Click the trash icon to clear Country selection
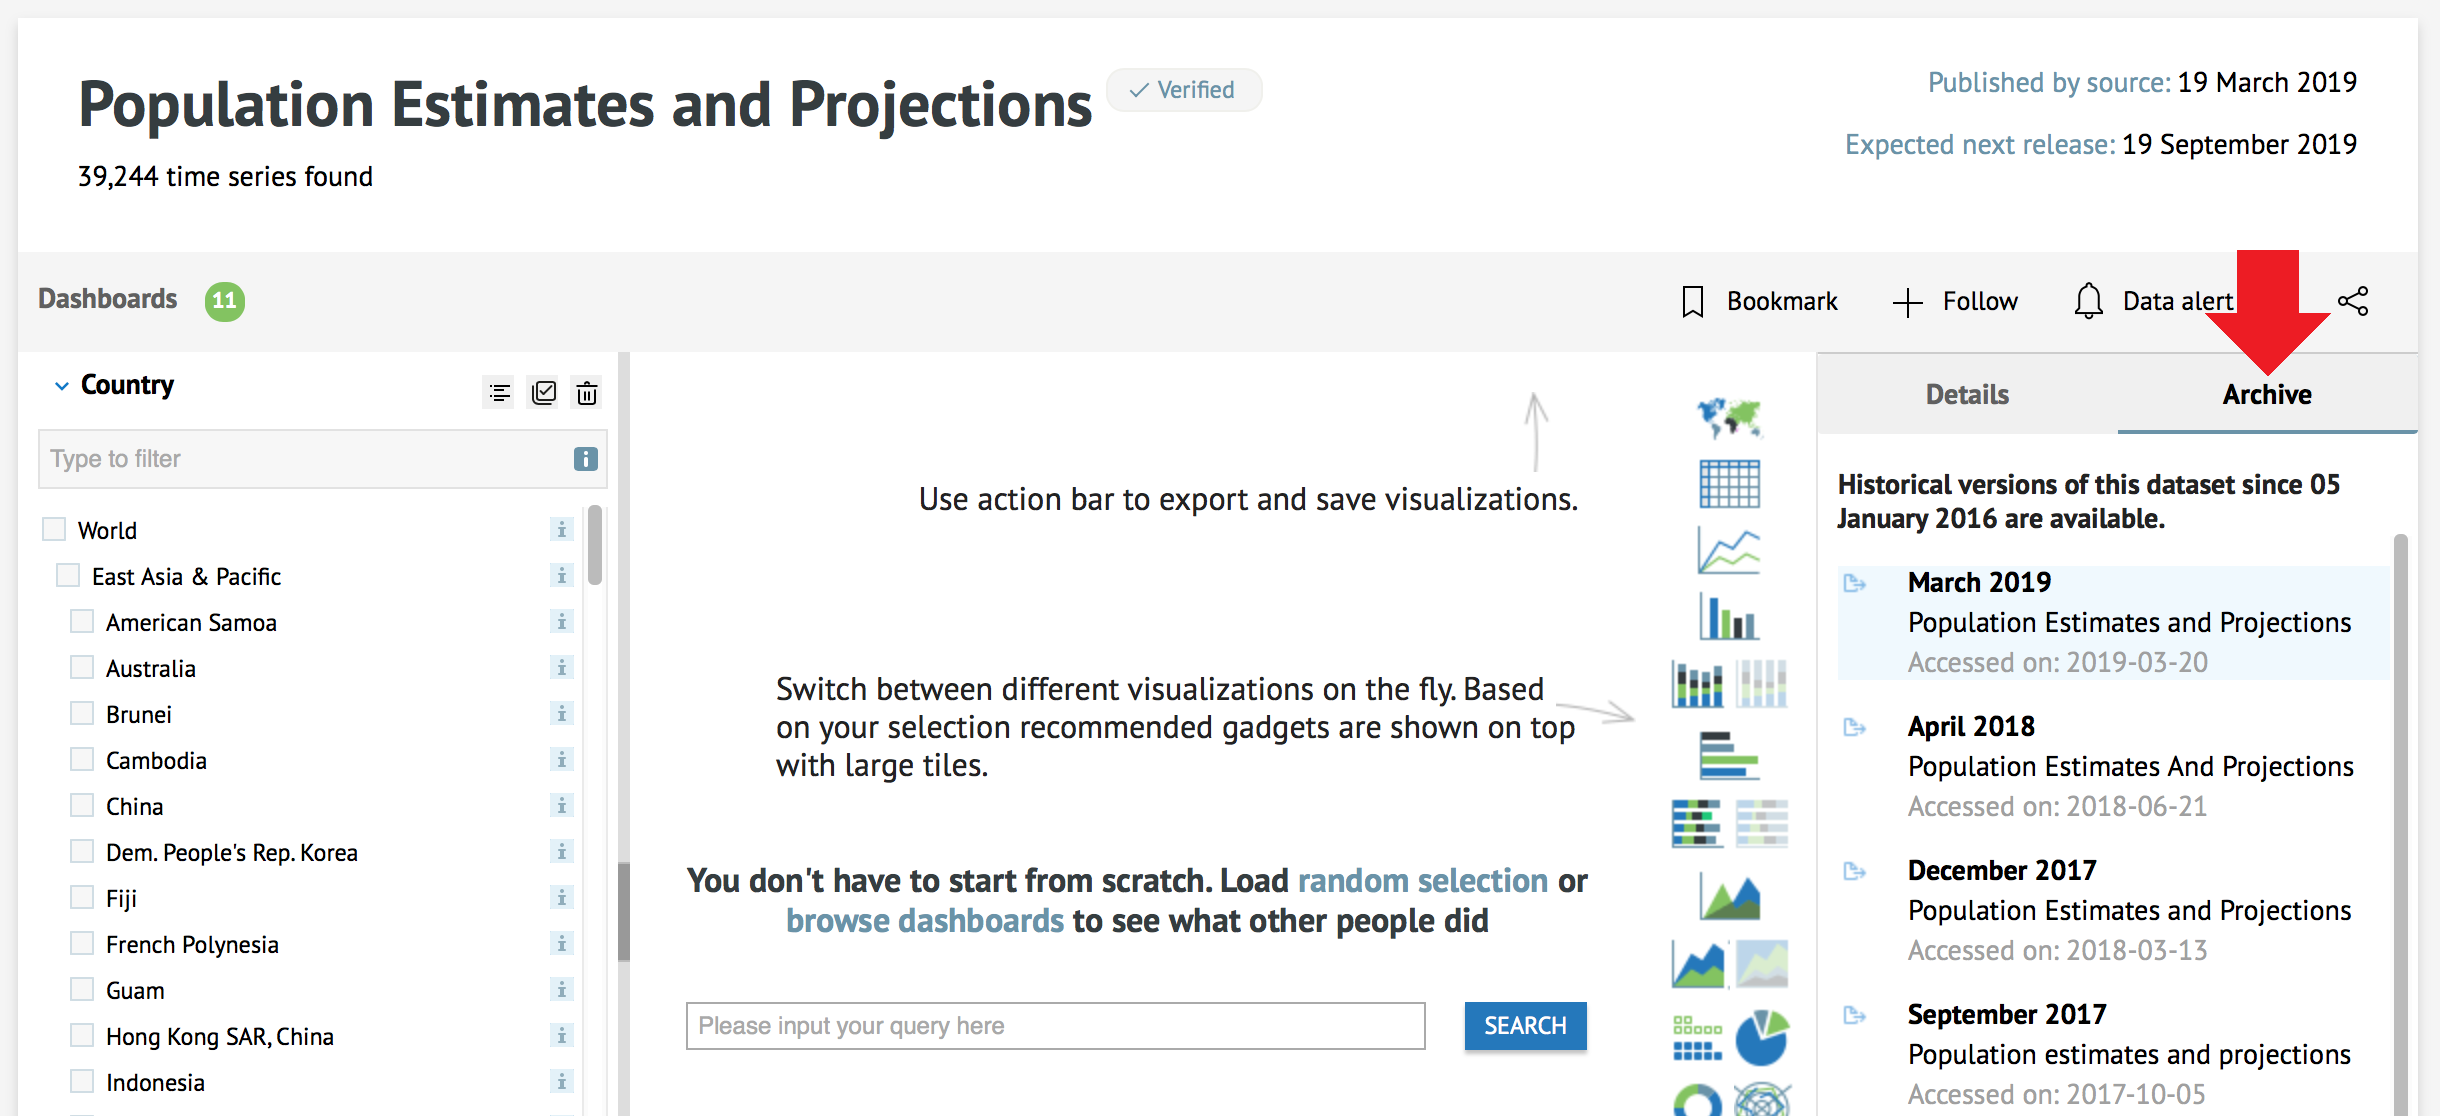The image size is (2440, 1116). click(x=587, y=393)
